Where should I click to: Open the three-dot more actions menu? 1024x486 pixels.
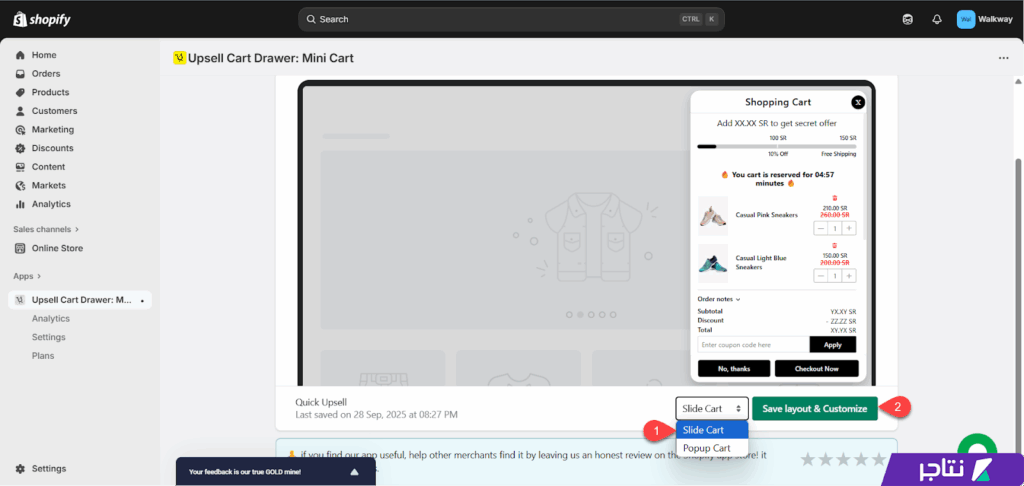click(x=1003, y=58)
